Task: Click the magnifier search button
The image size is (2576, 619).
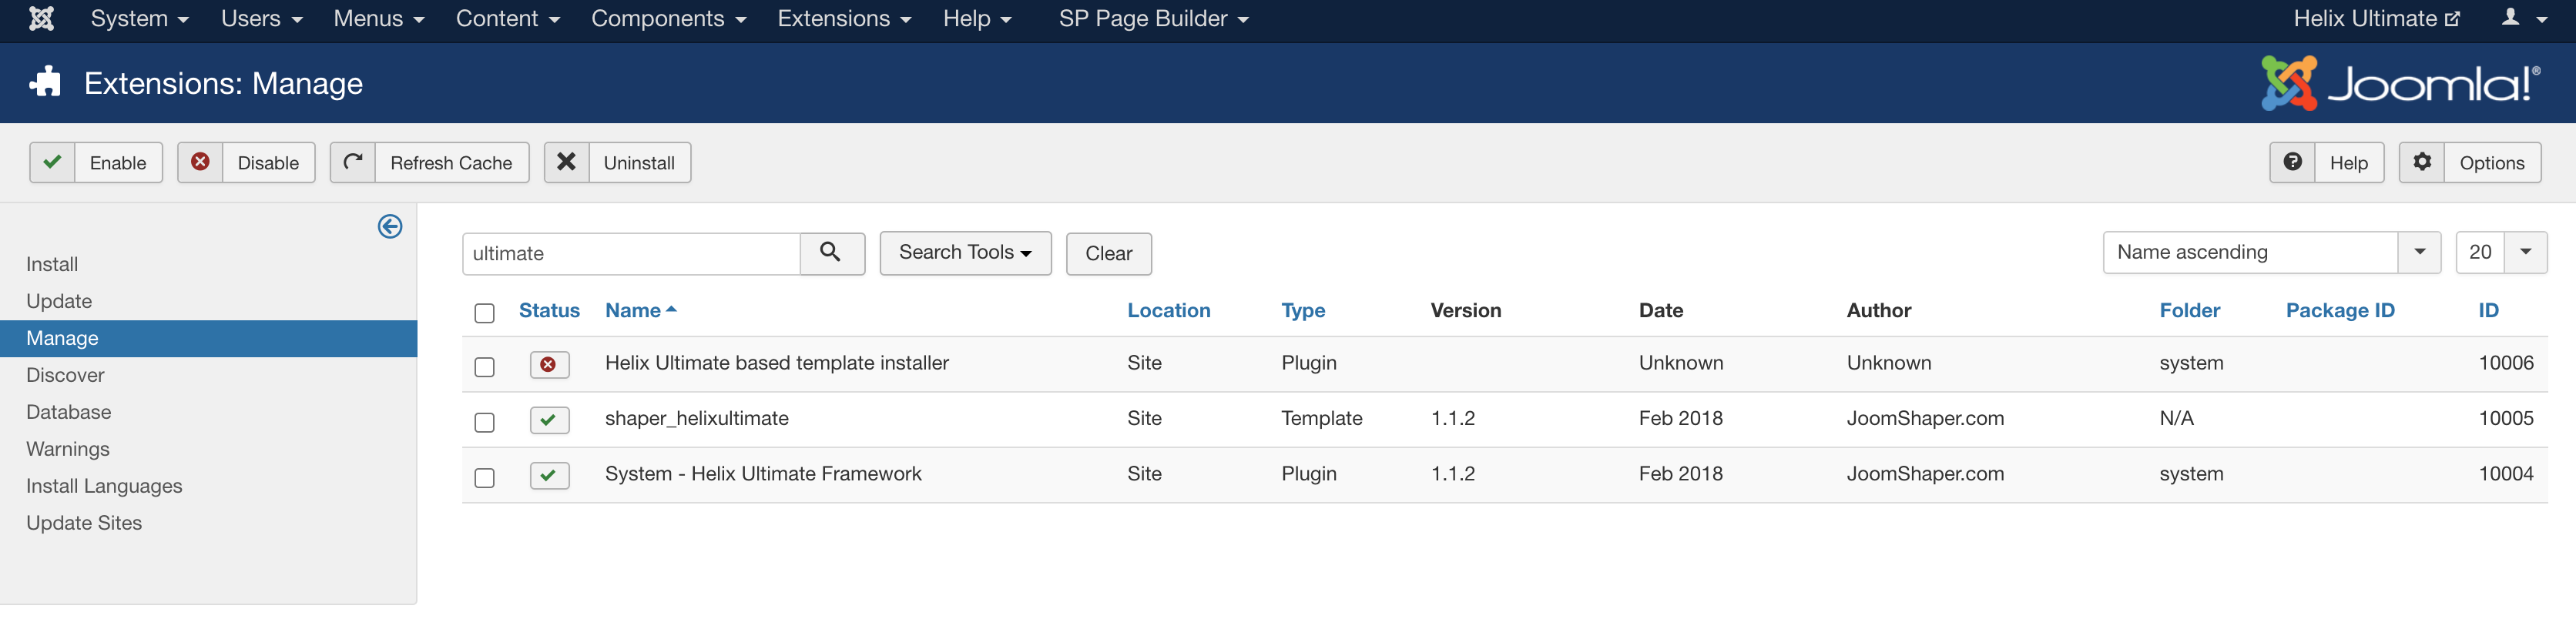Action: coord(830,253)
